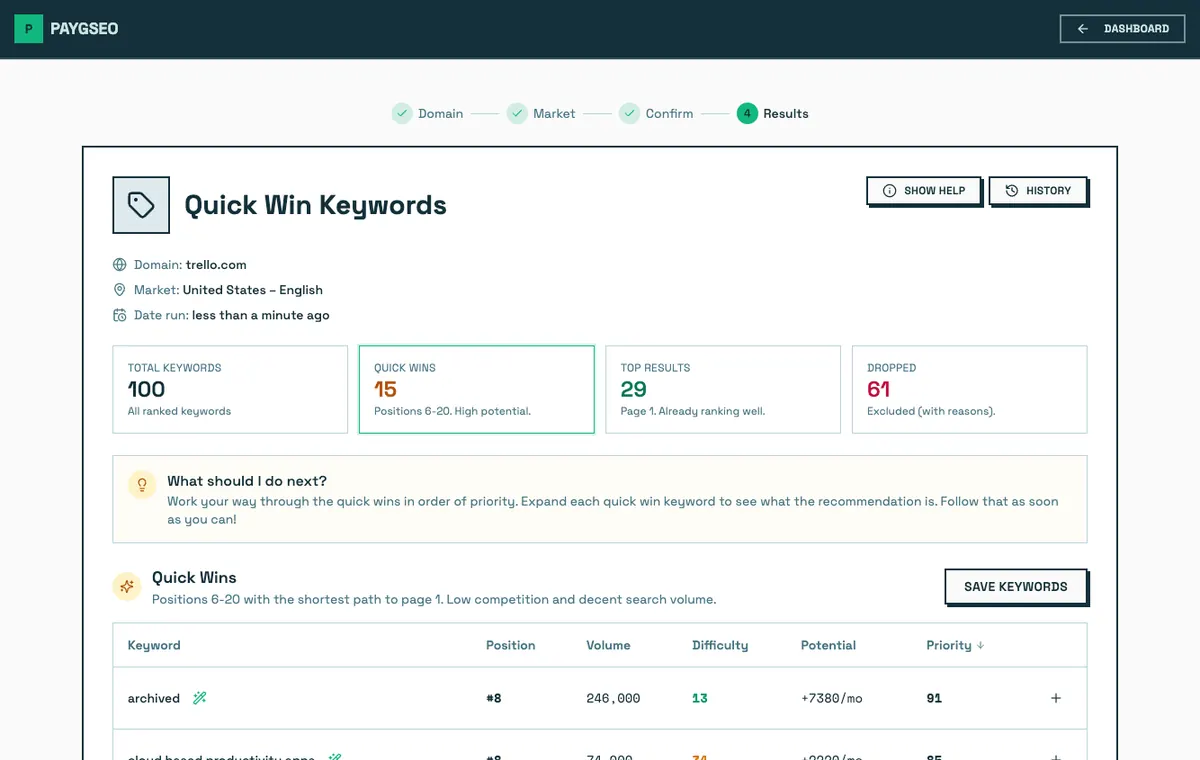Click the 246,000 volume value

click(x=613, y=698)
